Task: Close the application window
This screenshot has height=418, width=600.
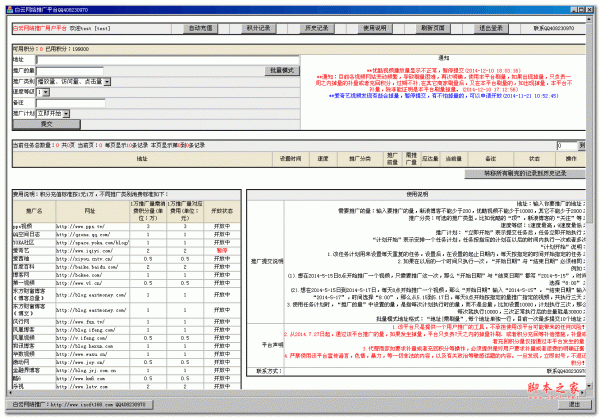Action: [592, 5]
